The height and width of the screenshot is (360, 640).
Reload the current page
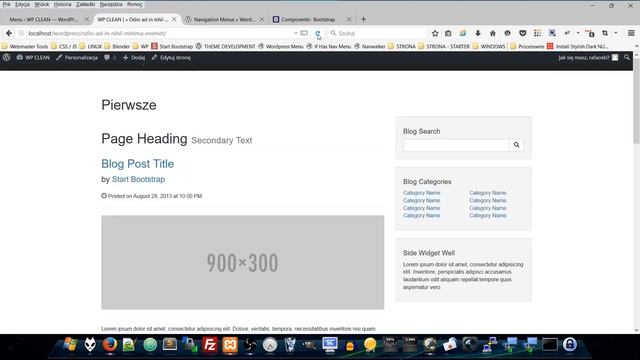[318, 34]
